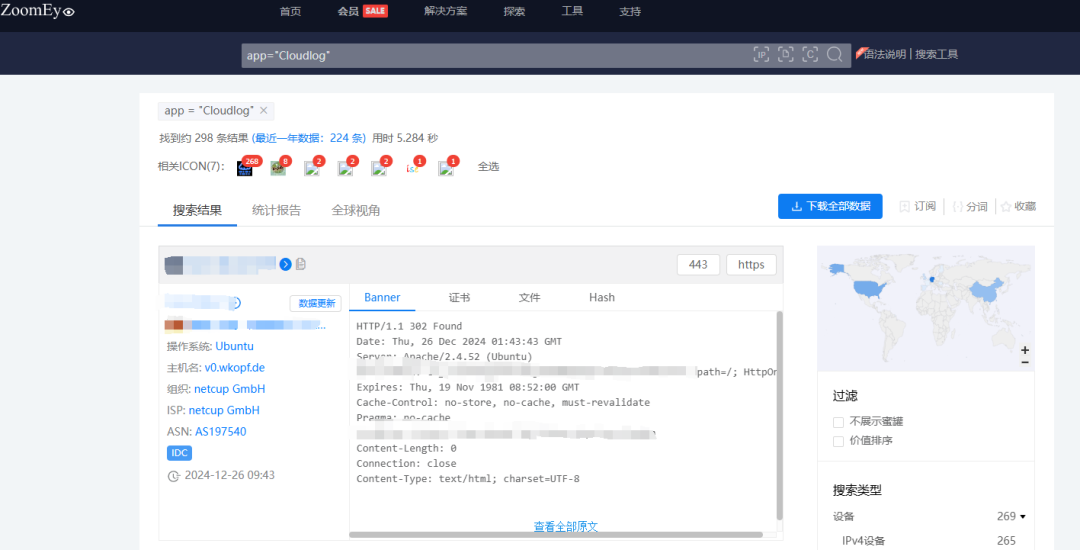Select the first related icon with 2 badge

tap(312, 167)
